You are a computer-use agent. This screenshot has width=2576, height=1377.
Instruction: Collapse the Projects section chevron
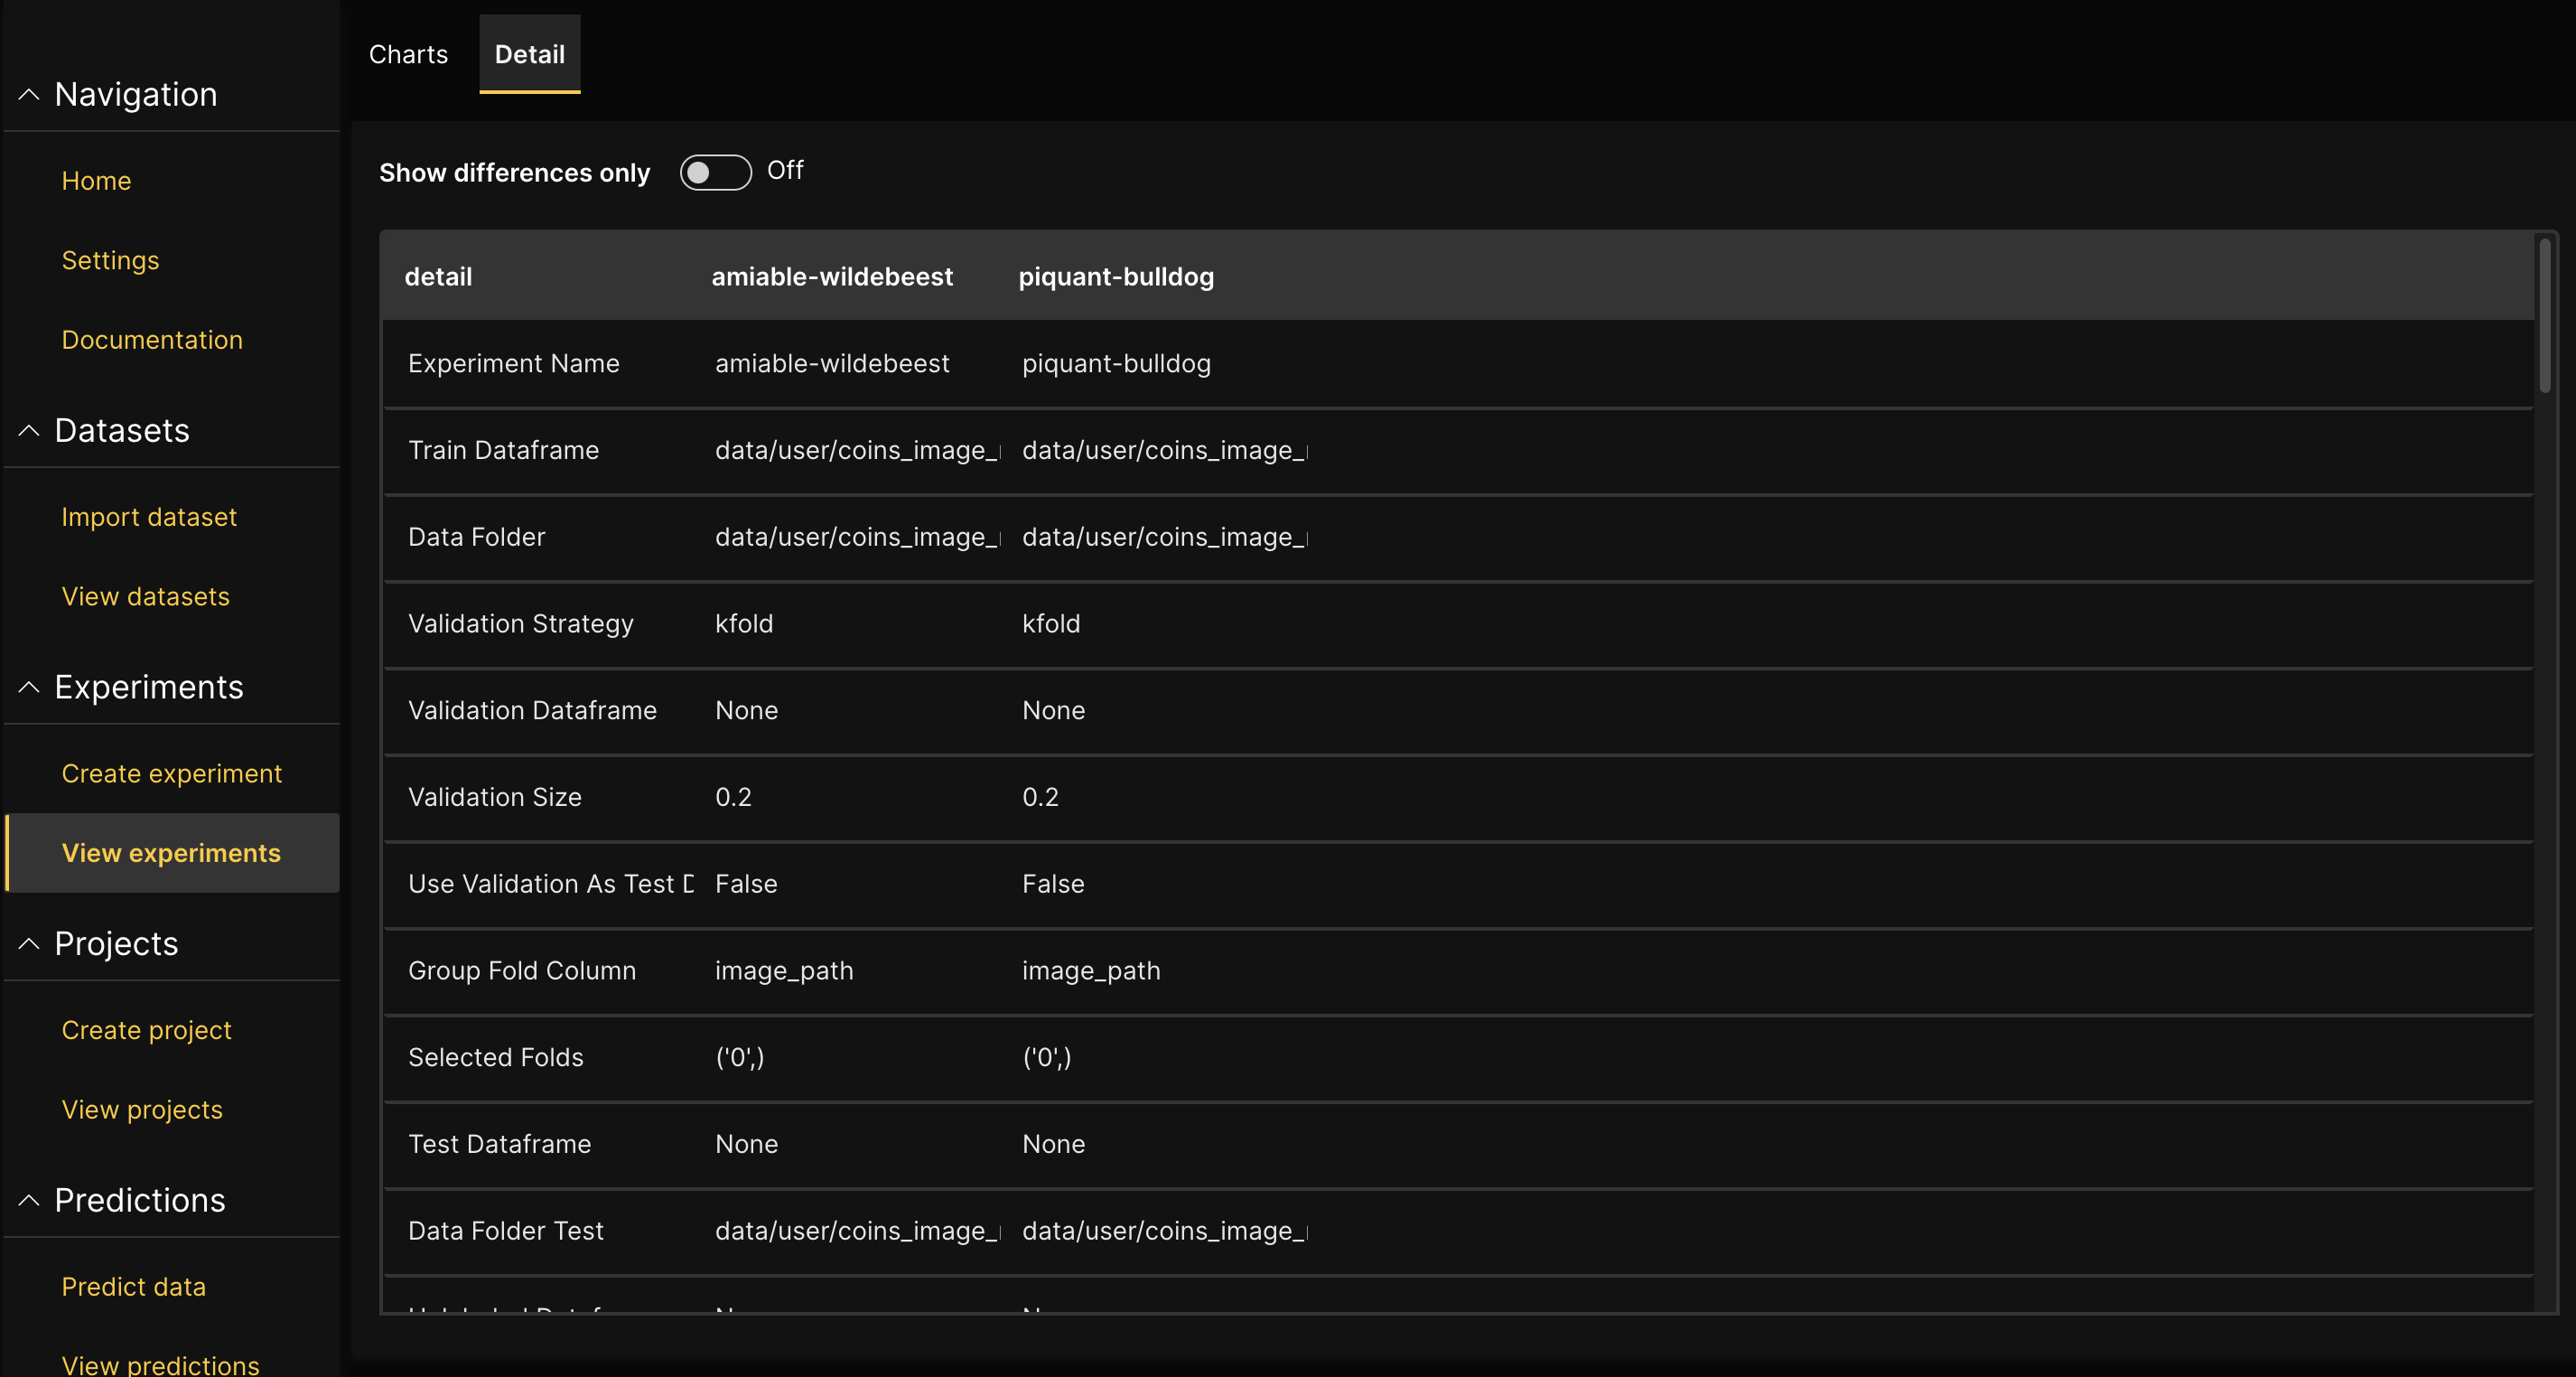coord(29,944)
